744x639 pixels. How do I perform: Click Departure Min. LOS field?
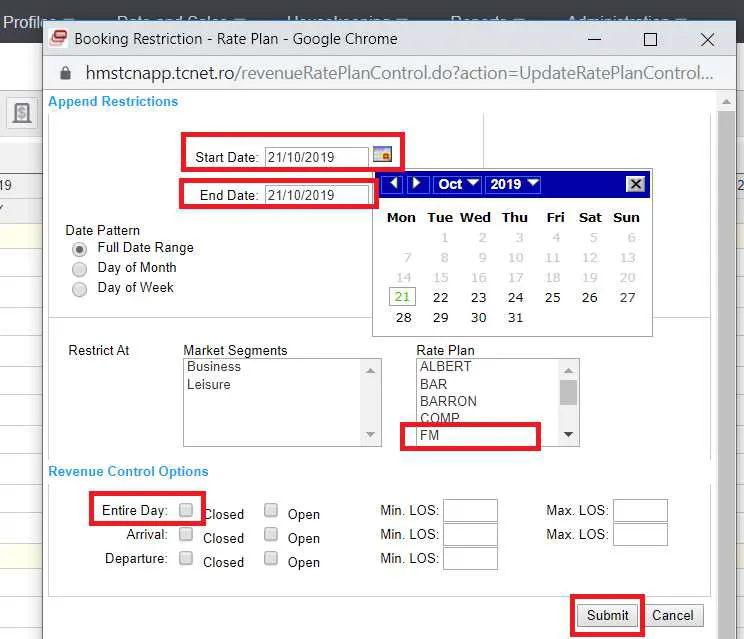coord(470,558)
